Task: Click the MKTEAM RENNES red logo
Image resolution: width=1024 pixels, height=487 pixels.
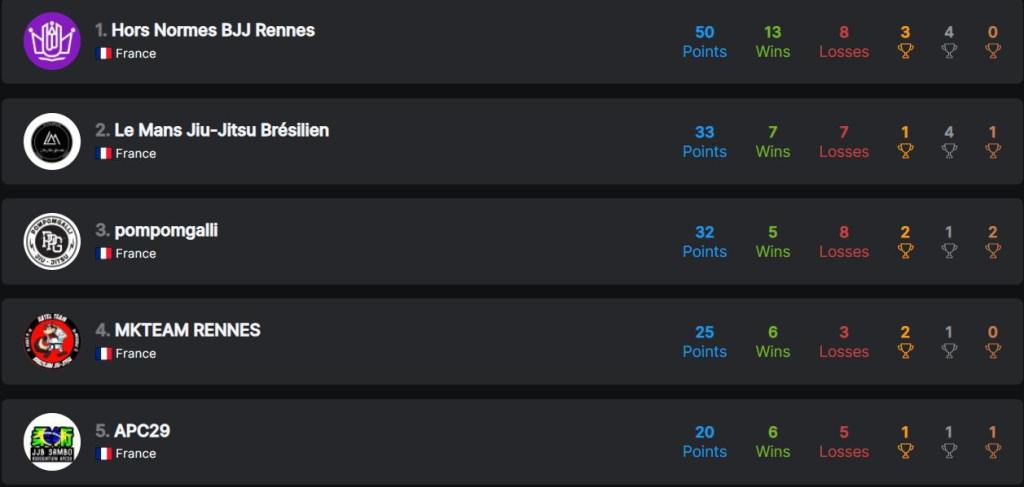Action: (x=52, y=341)
